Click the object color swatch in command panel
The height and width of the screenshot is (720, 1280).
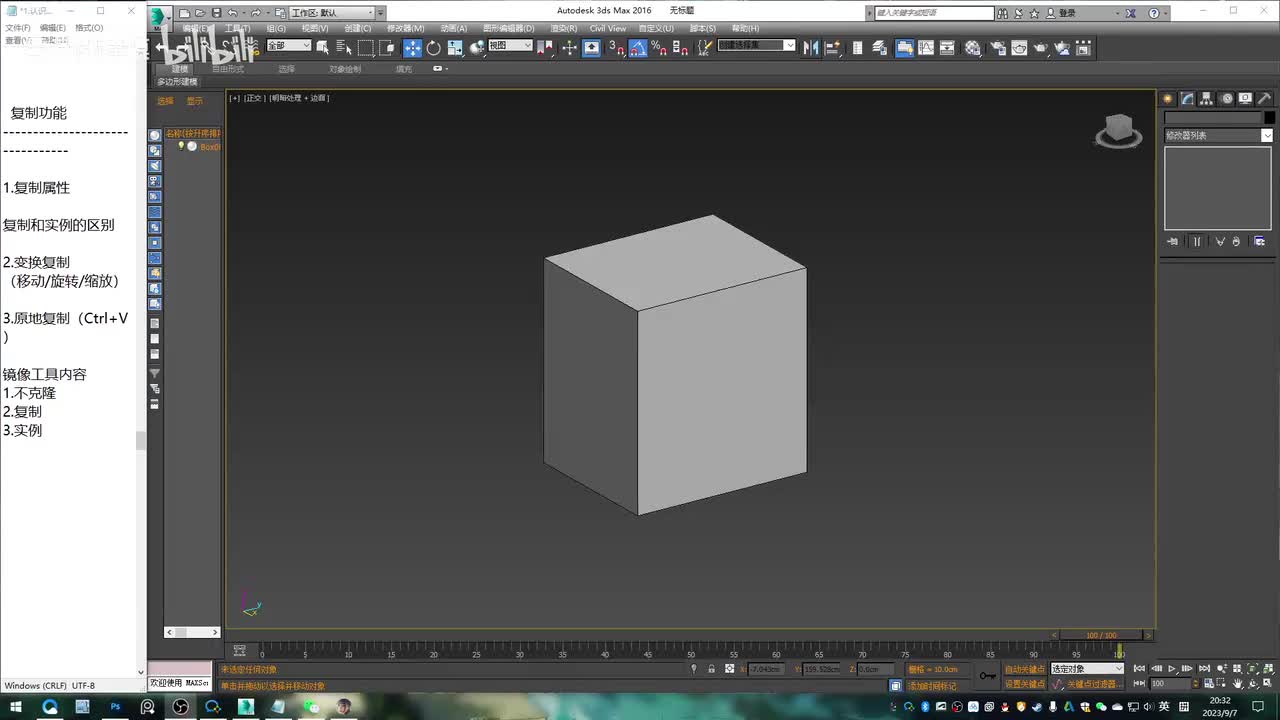[1270, 117]
